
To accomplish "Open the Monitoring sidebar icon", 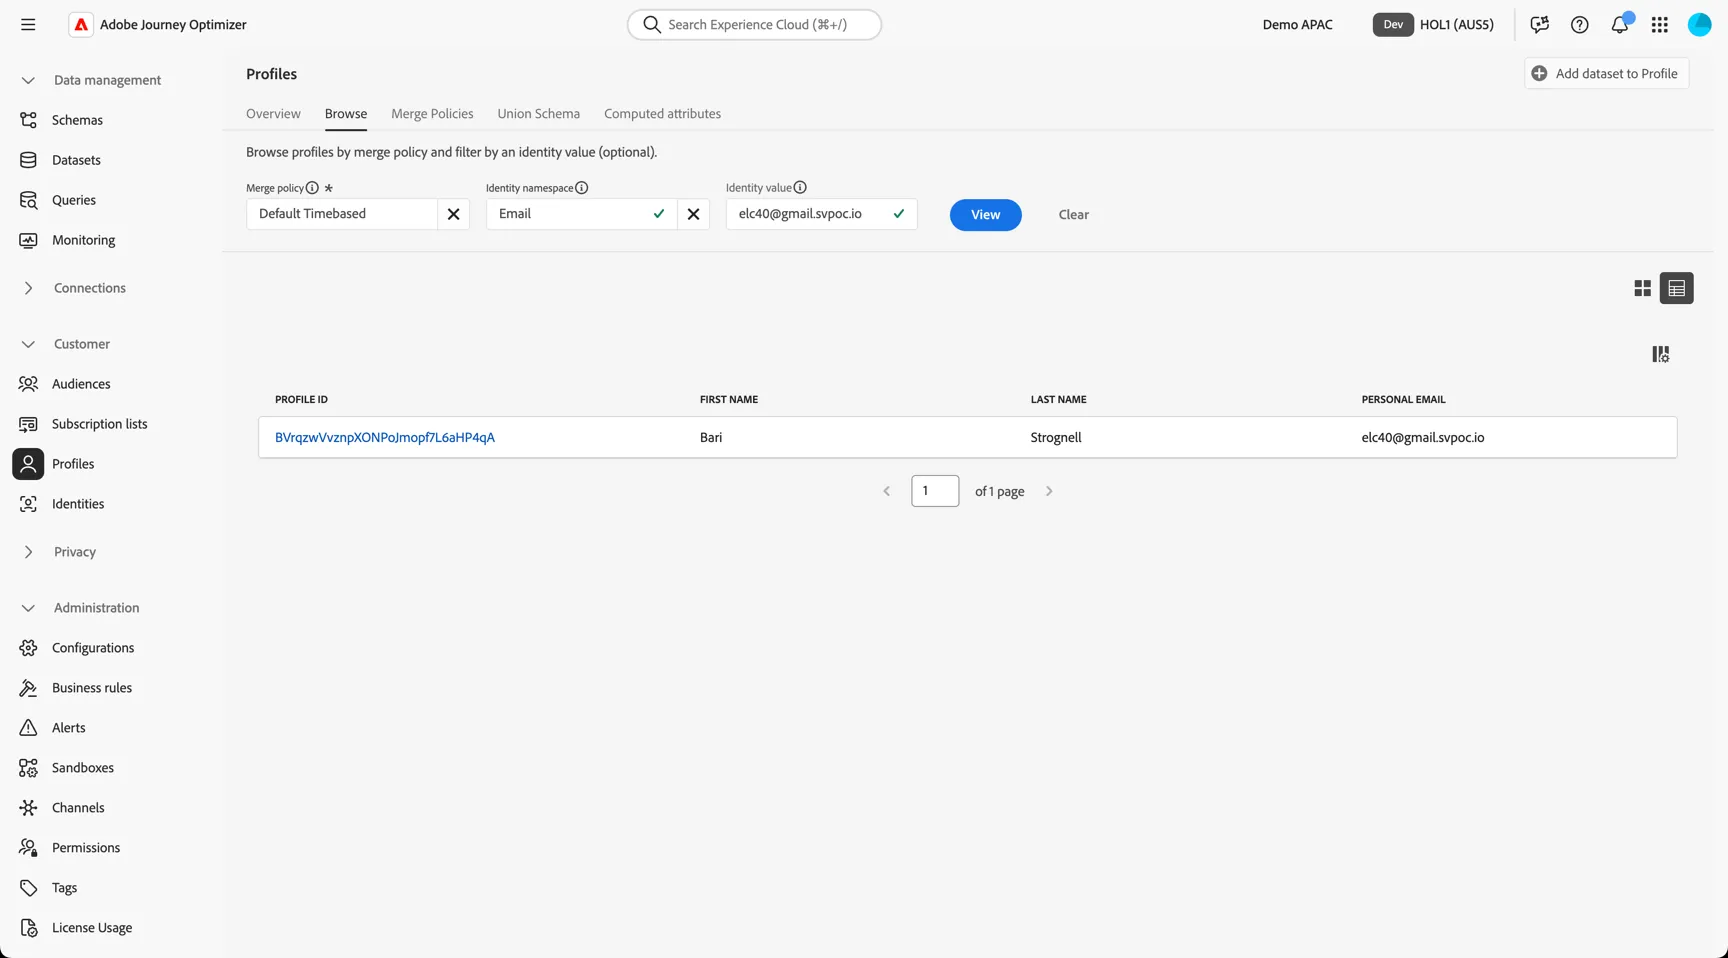I will click(x=28, y=240).
